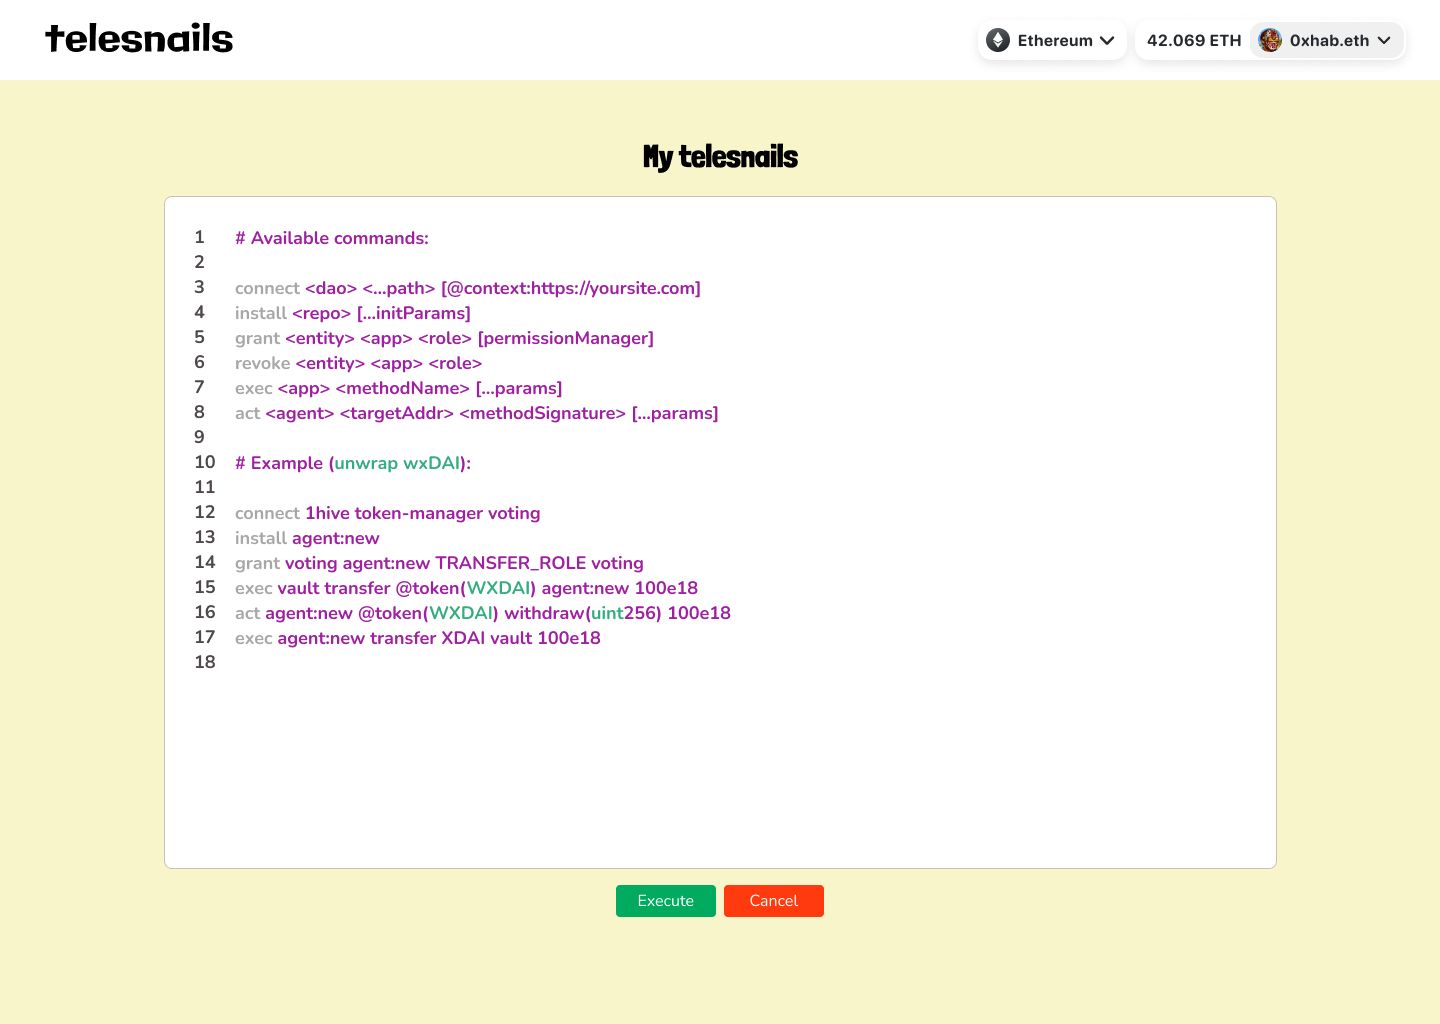Viewport: 1440px width, 1024px height.
Task: Click the withdraw(uint256) signature text
Action: 583,613
